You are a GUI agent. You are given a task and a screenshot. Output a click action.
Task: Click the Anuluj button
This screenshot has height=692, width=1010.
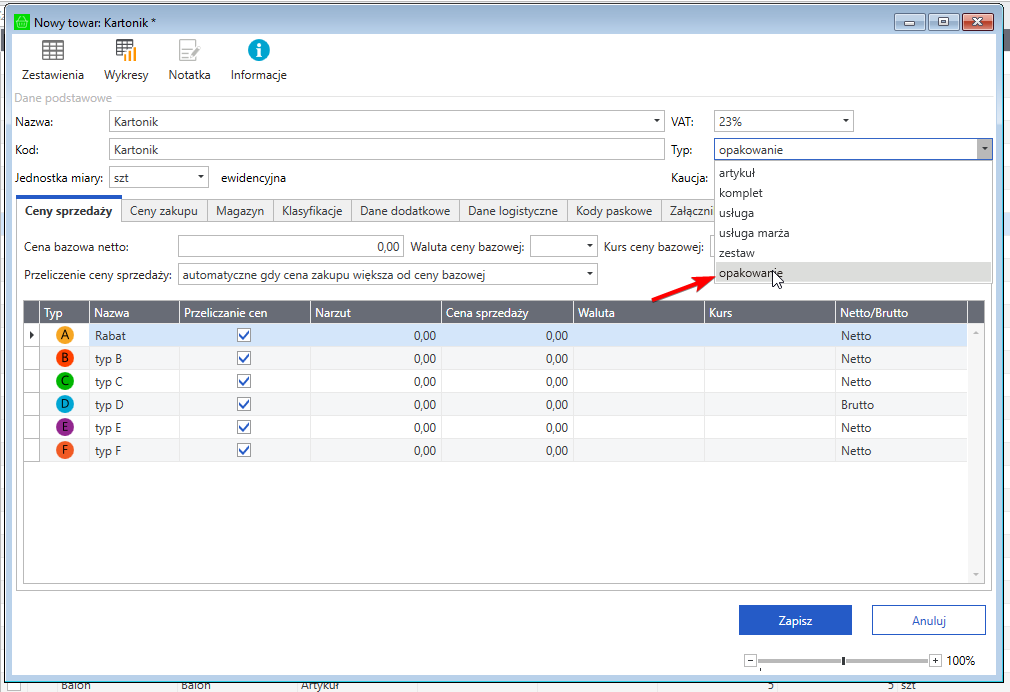pos(928,620)
